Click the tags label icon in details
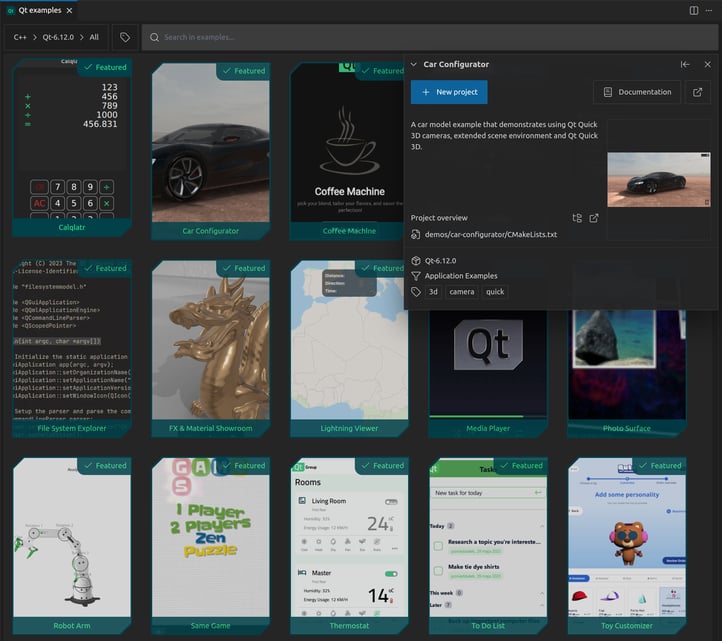This screenshot has height=641, width=722. tap(416, 291)
